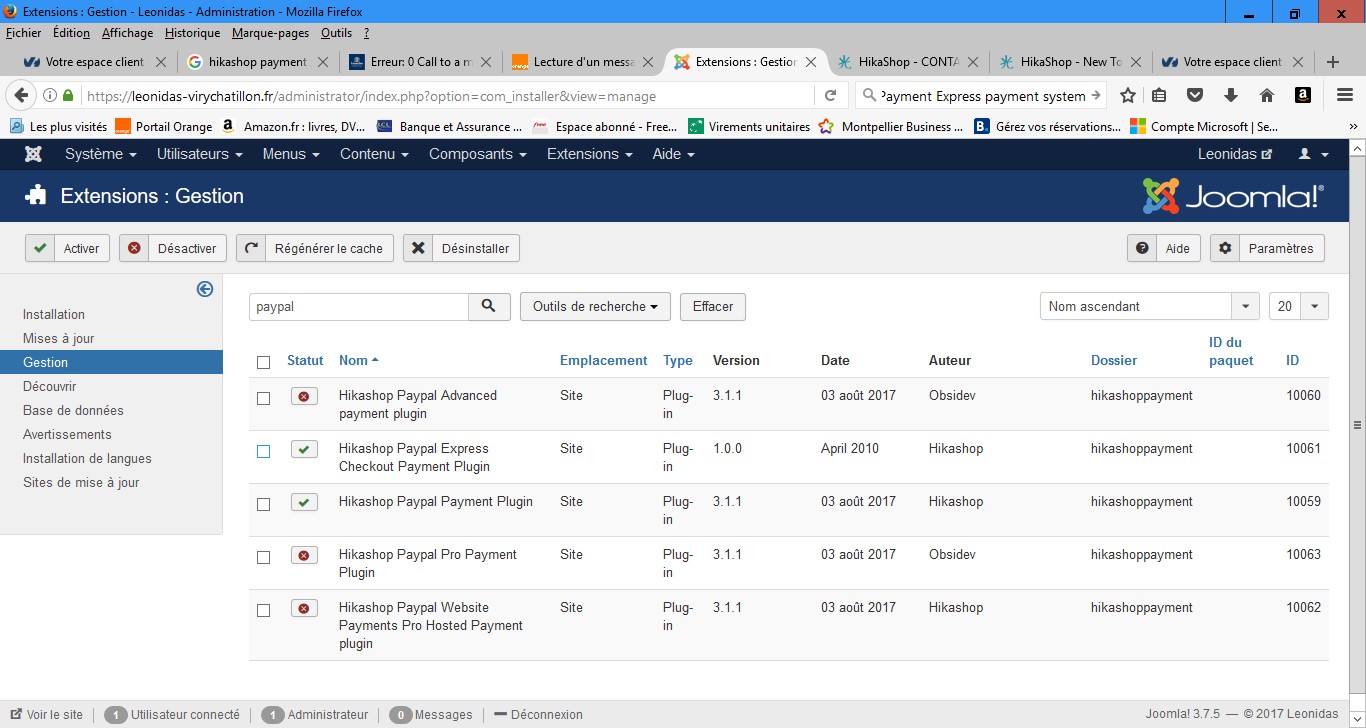Open the Amazon toolbar extension icon

pos(1302,96)
